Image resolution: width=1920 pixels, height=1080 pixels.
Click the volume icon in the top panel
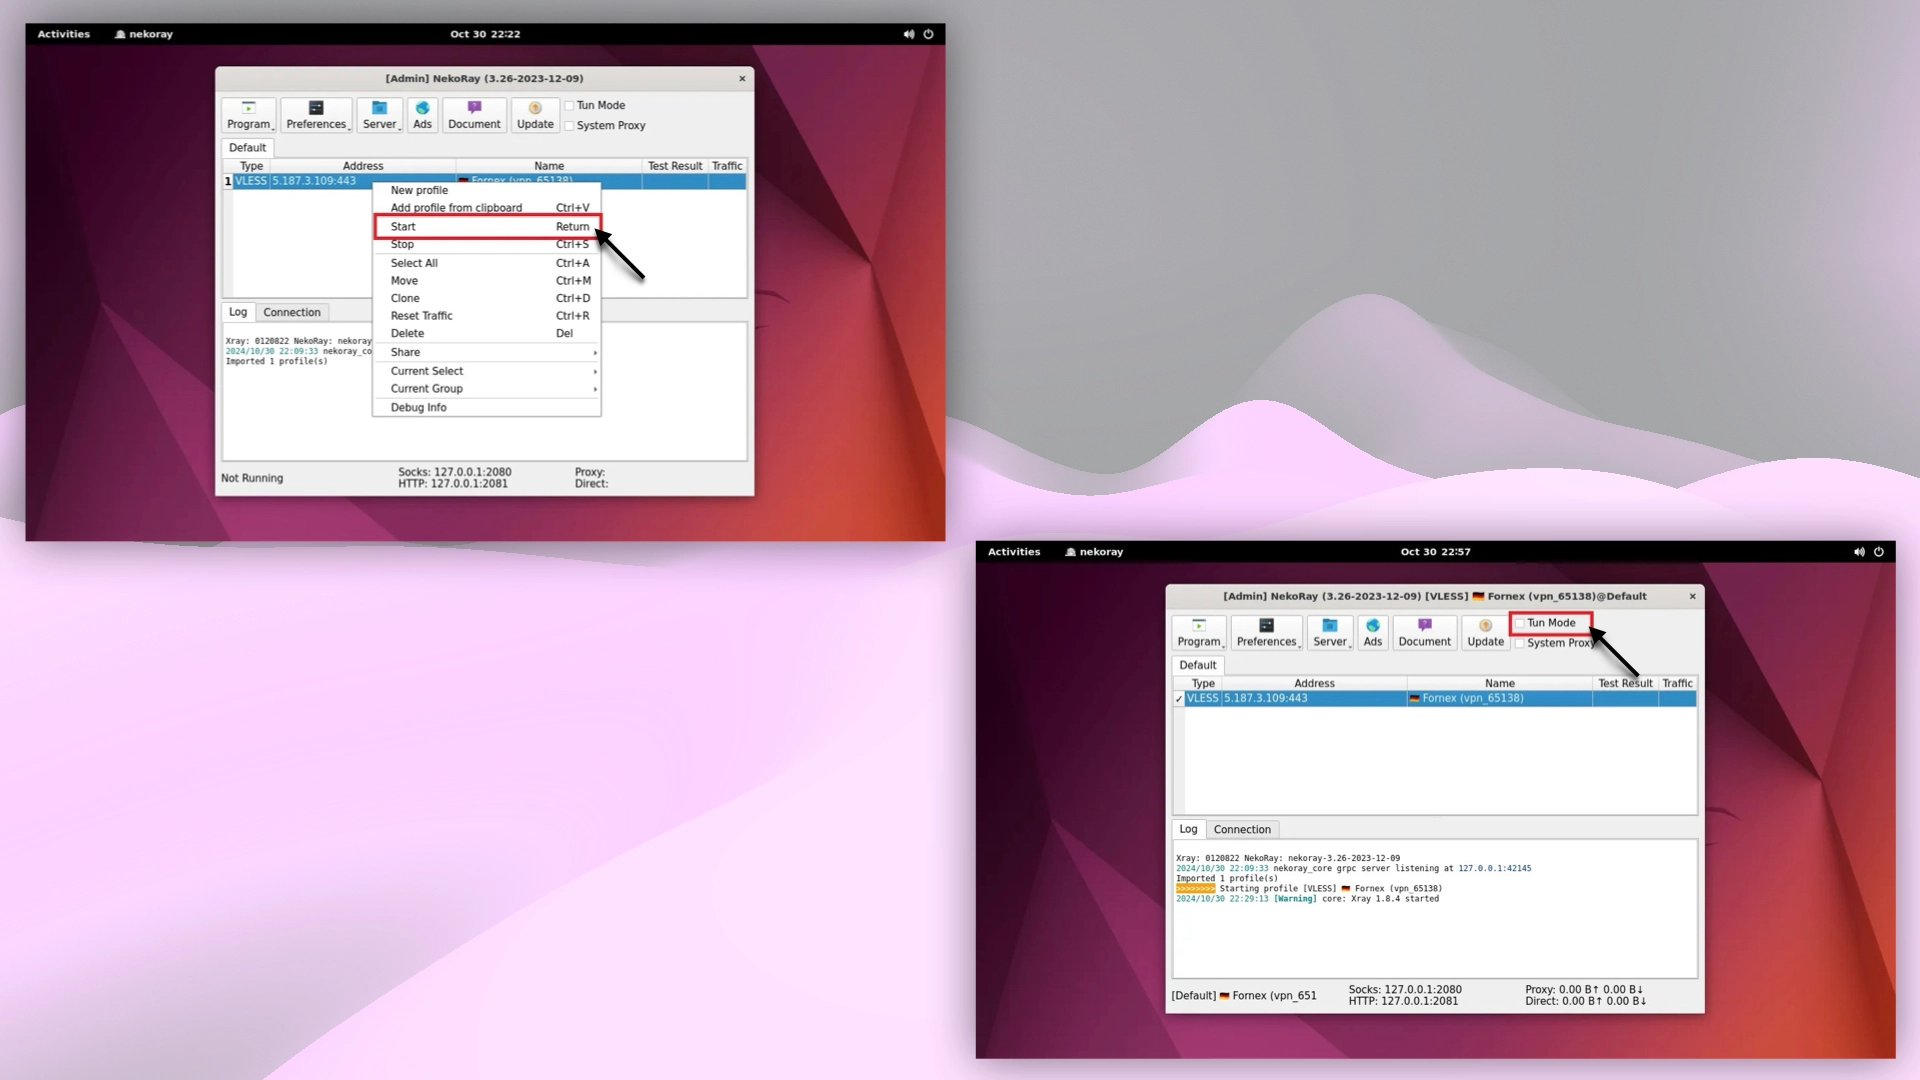909,33
